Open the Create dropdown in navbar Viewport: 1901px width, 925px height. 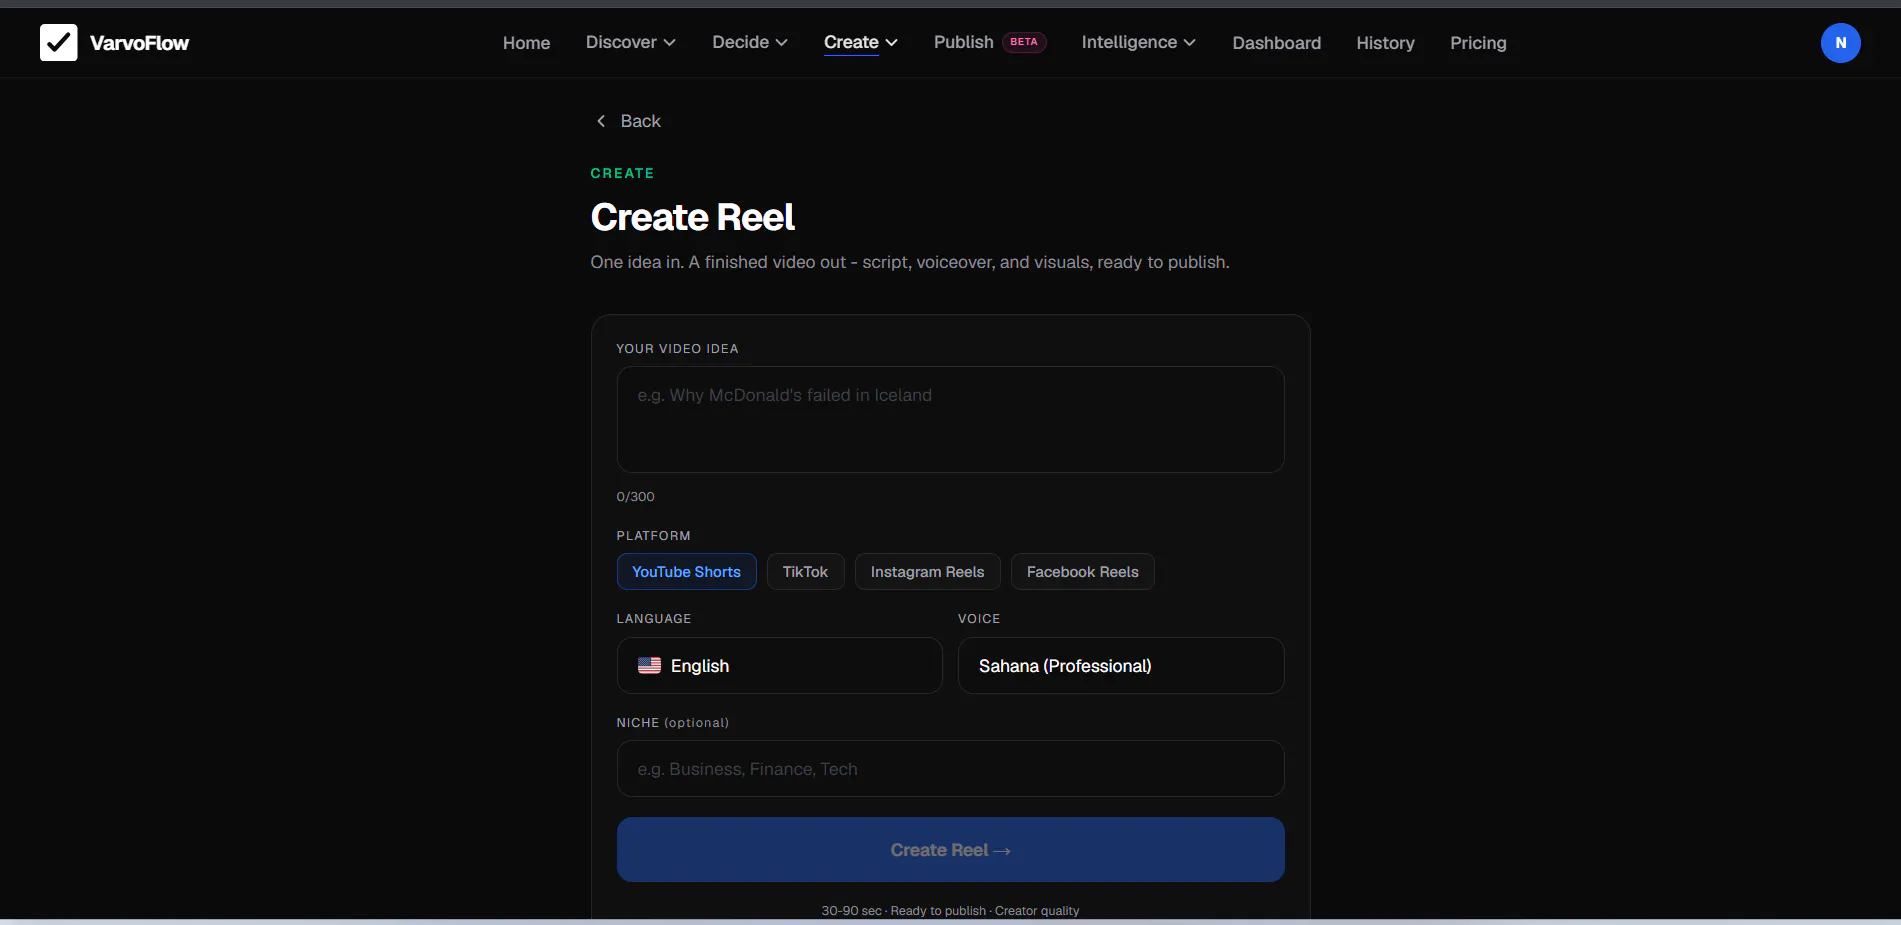point(861,42)
